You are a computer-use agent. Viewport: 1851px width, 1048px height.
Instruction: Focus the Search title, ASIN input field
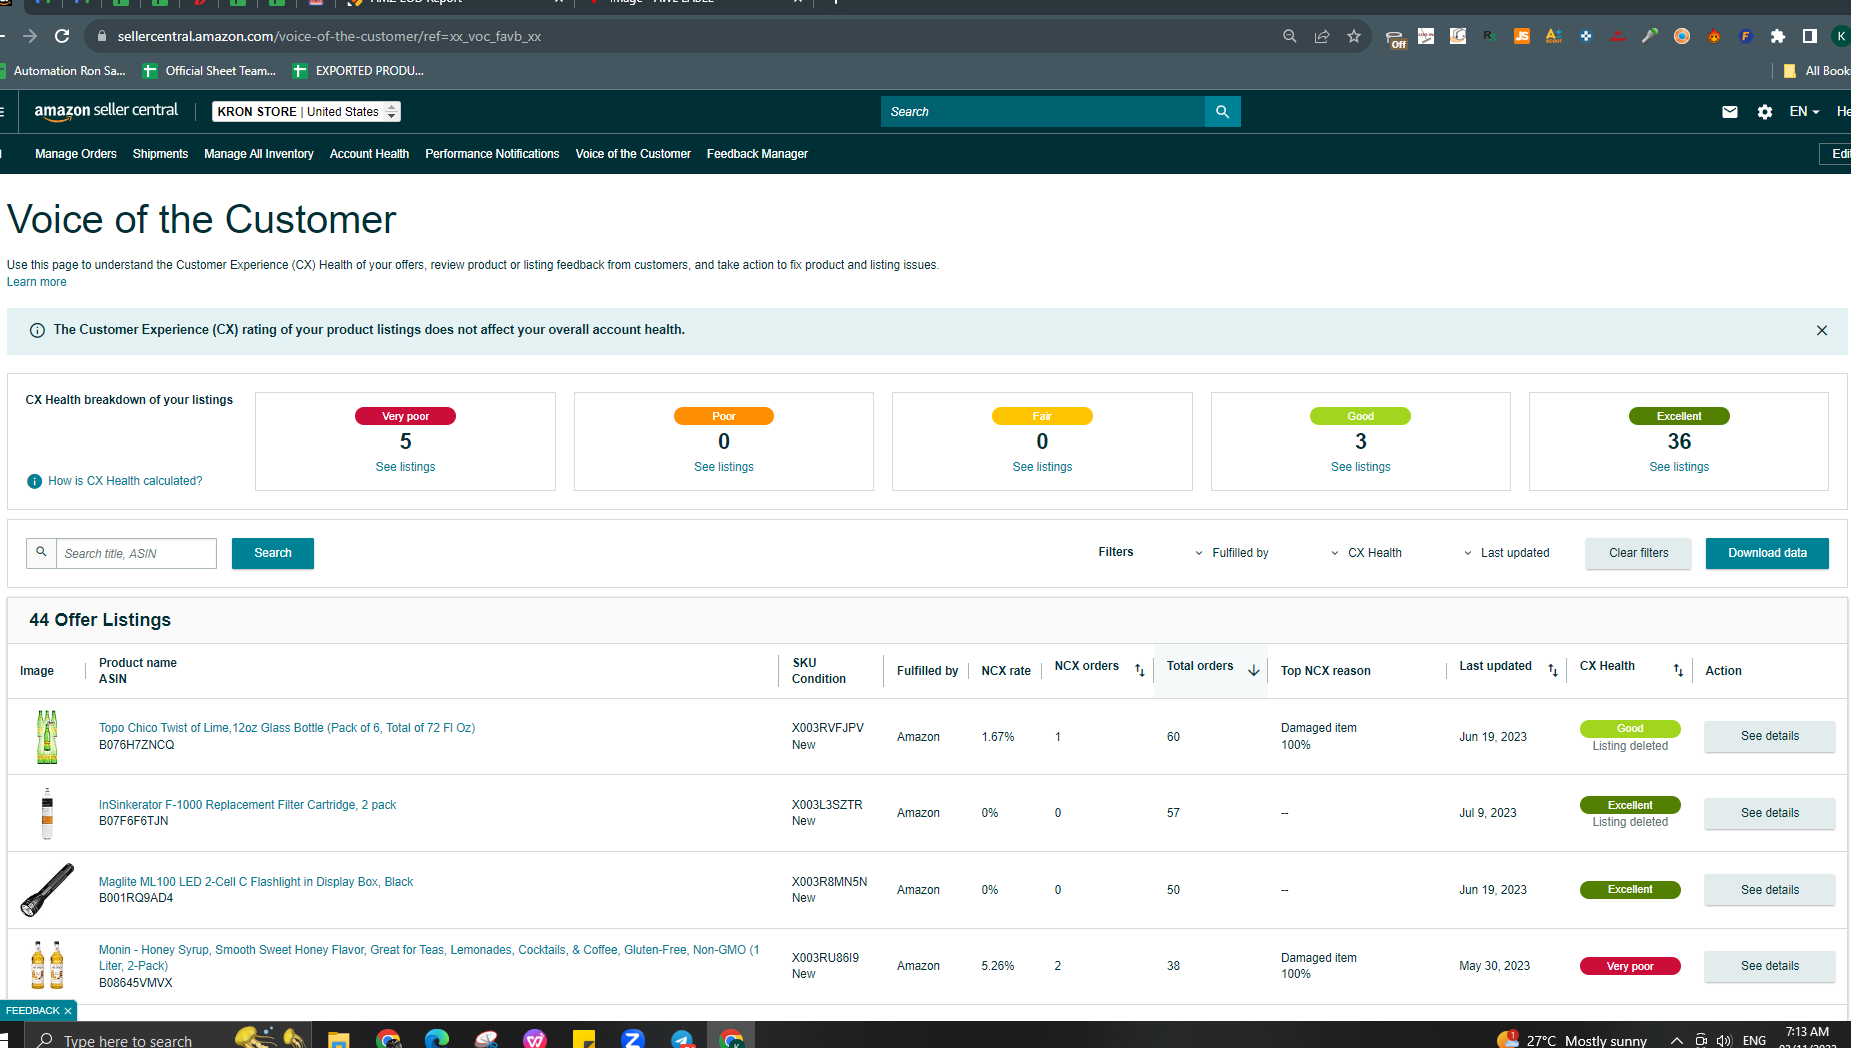136,554
